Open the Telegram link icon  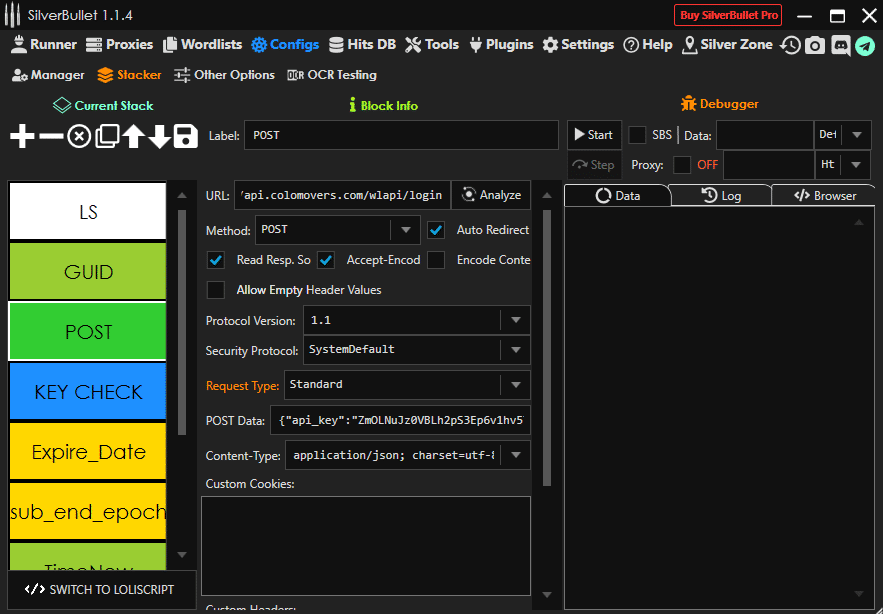click(x=865, y=45)
